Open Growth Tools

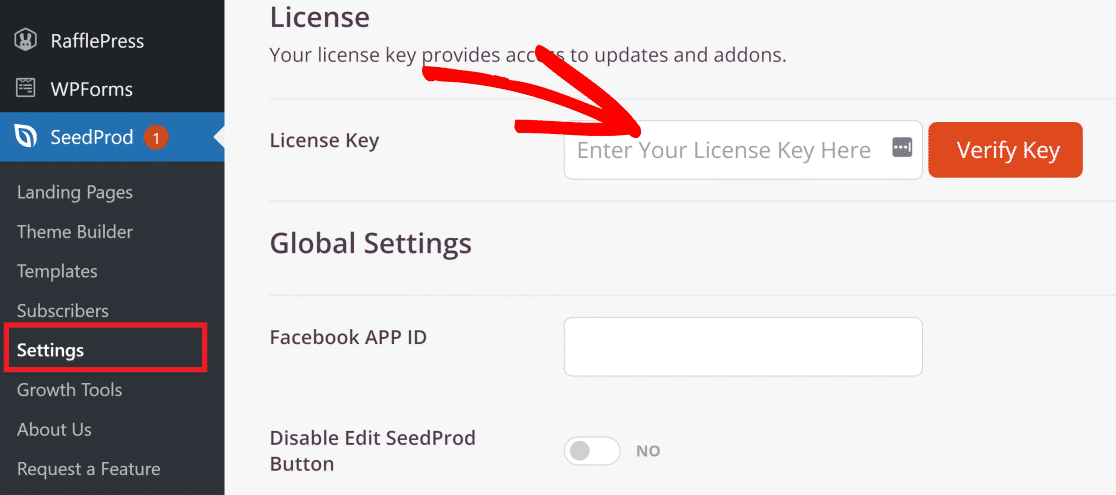click(x=70, y=390)
